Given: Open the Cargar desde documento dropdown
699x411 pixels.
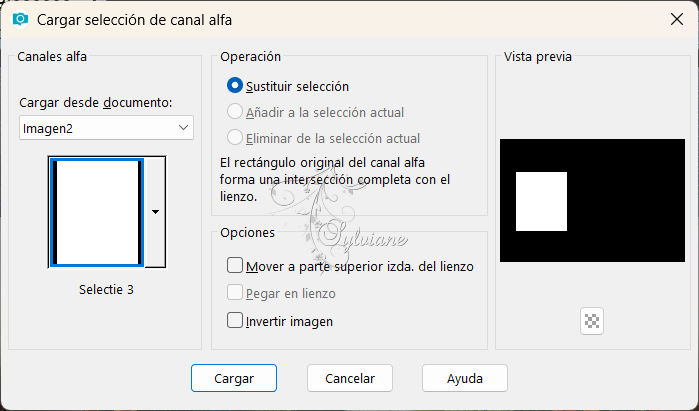Looking at the screenshot, I should [x=106, y=128].
